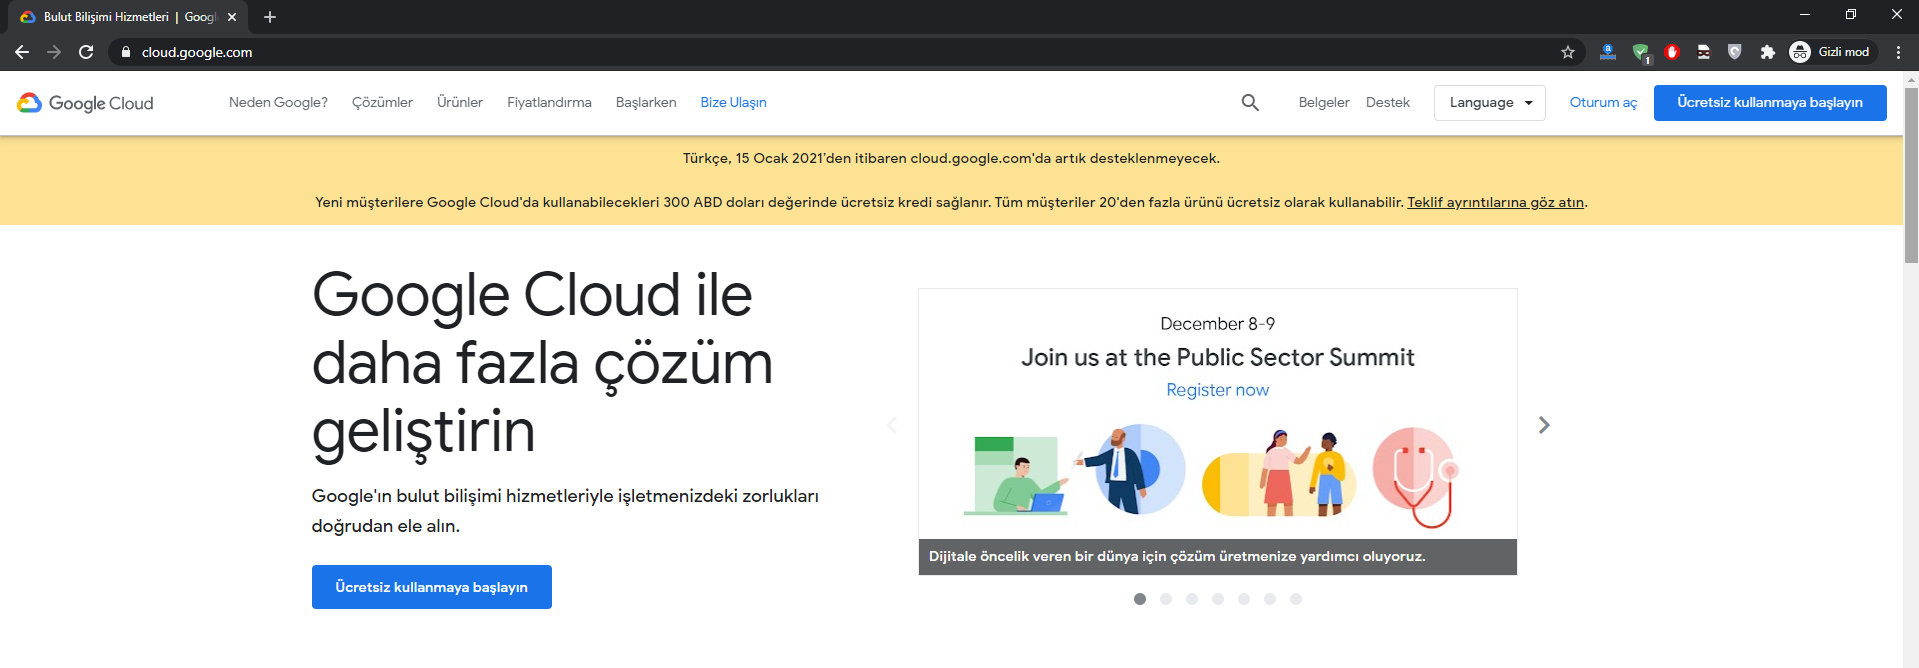Click hero Ücretsiz kullanmaya başlayın button
This screenshot has height=668, width=1919.
432,587
